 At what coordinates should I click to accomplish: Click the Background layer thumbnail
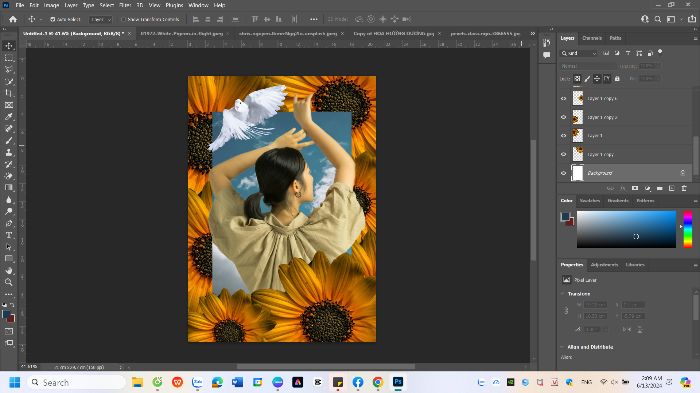(578, 173)
